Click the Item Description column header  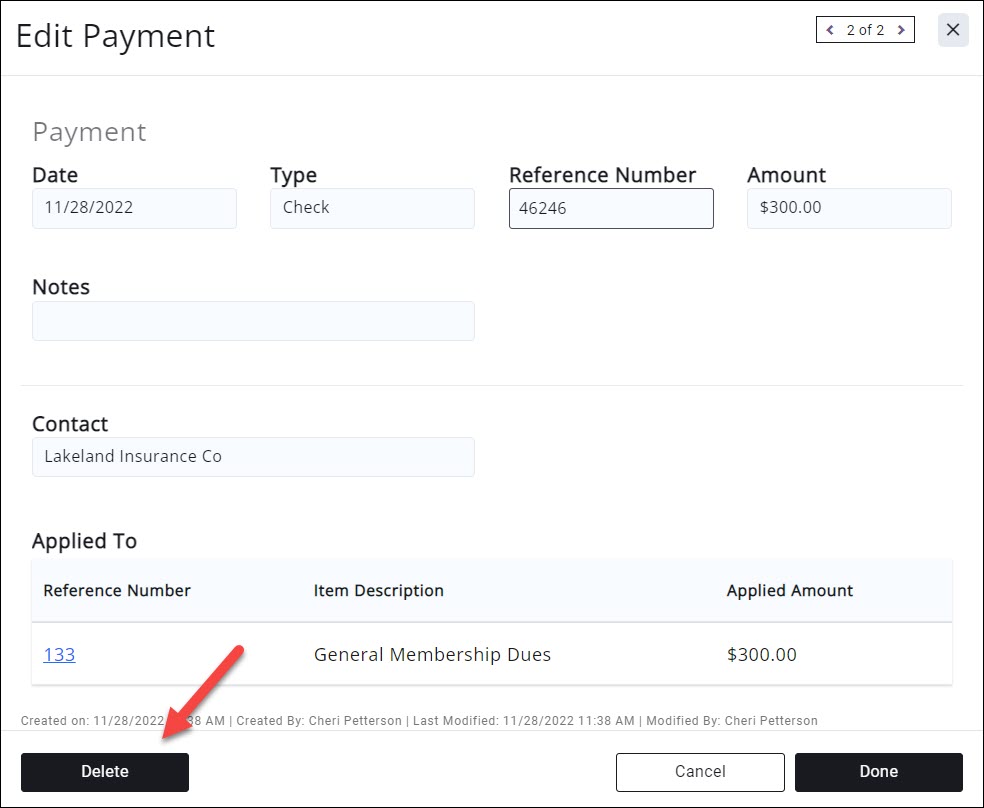click(x=379, y=591)
